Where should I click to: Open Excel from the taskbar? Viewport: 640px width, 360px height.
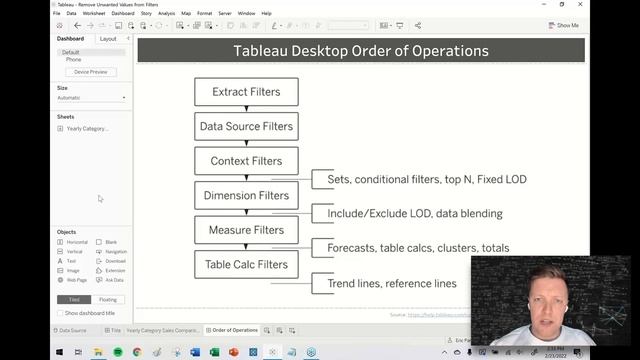214,352
